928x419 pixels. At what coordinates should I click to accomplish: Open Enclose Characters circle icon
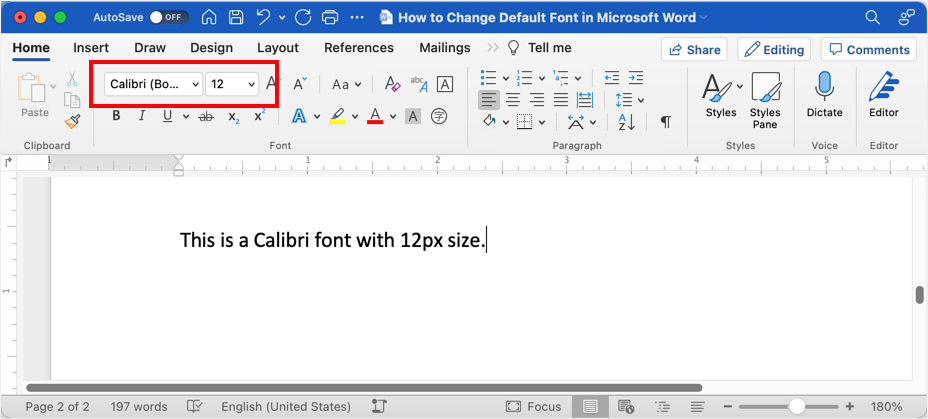(x=438, y=117)
